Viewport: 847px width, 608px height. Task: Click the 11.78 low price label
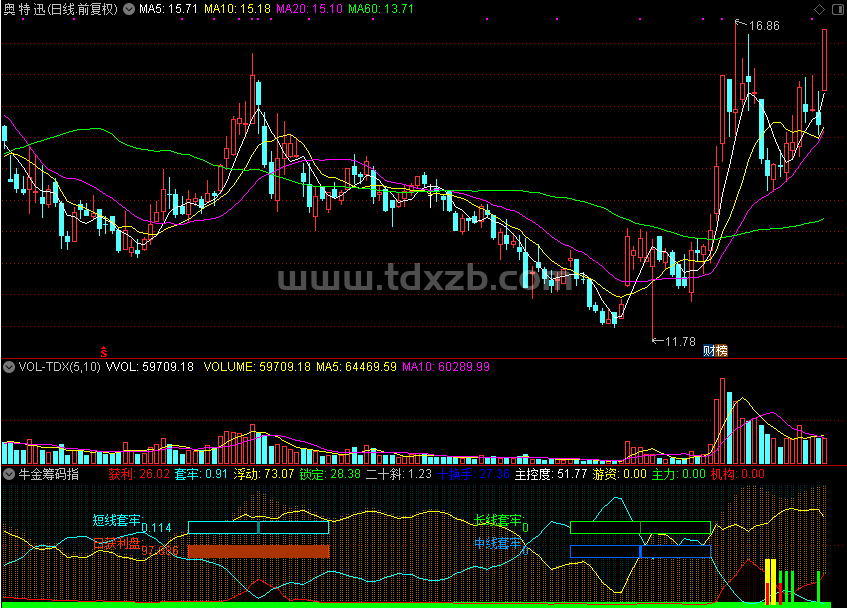(x=680, y=342)
